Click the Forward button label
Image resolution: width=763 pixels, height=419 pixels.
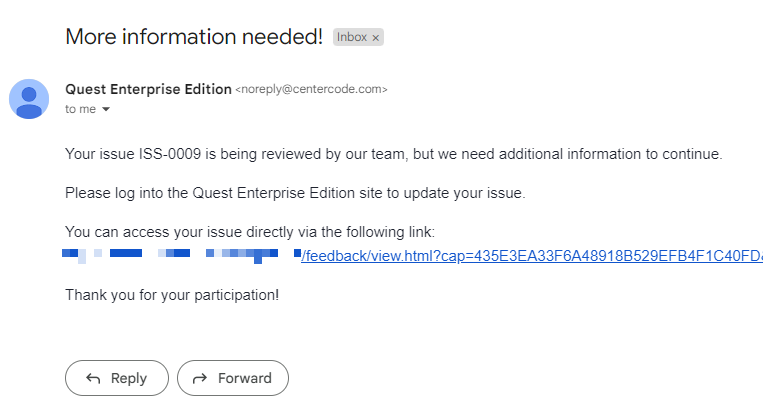tap(245, 378)
